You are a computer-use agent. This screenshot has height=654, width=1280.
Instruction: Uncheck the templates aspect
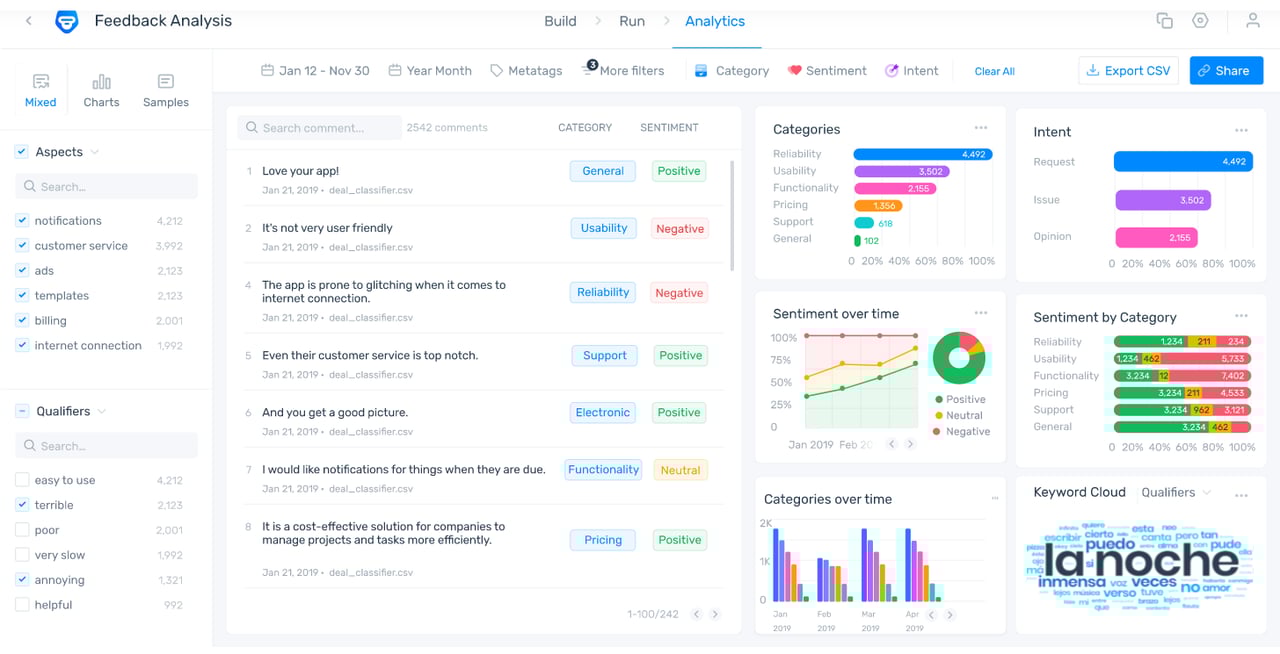click(x=22, y=295)
